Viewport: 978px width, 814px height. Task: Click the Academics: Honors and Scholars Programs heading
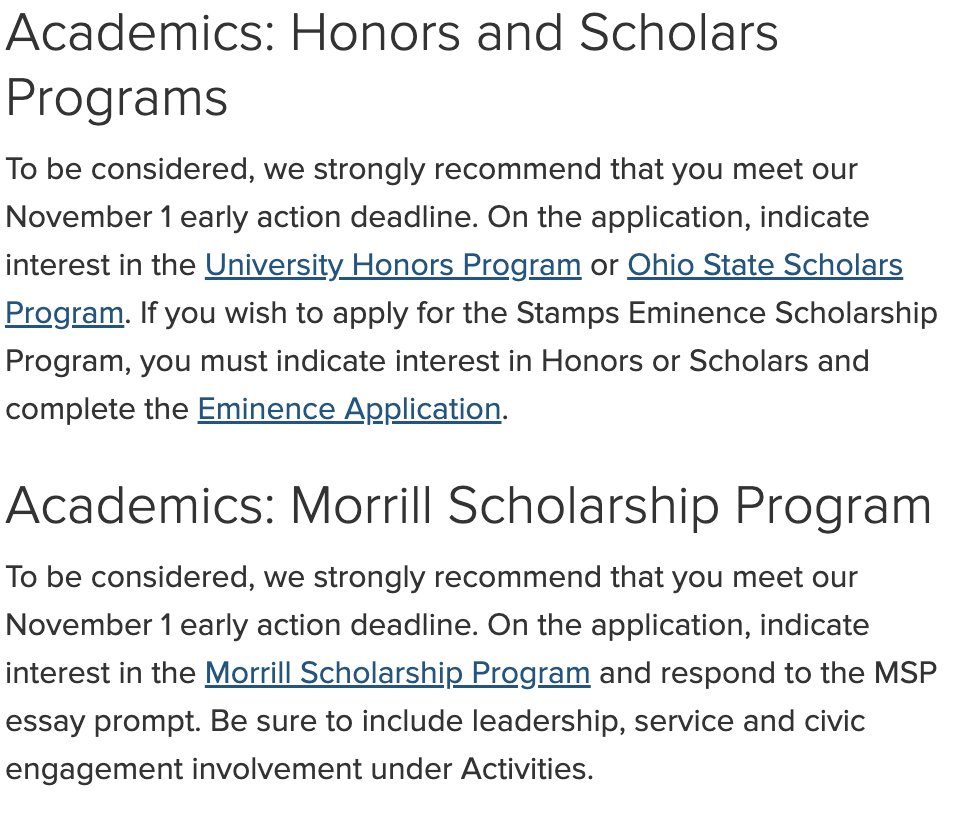(x=392, y=65)
